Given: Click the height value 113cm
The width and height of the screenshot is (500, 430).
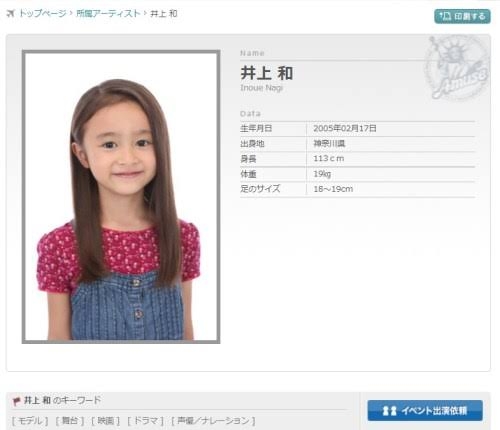Looking at the screenshot, I should [329, 159].
